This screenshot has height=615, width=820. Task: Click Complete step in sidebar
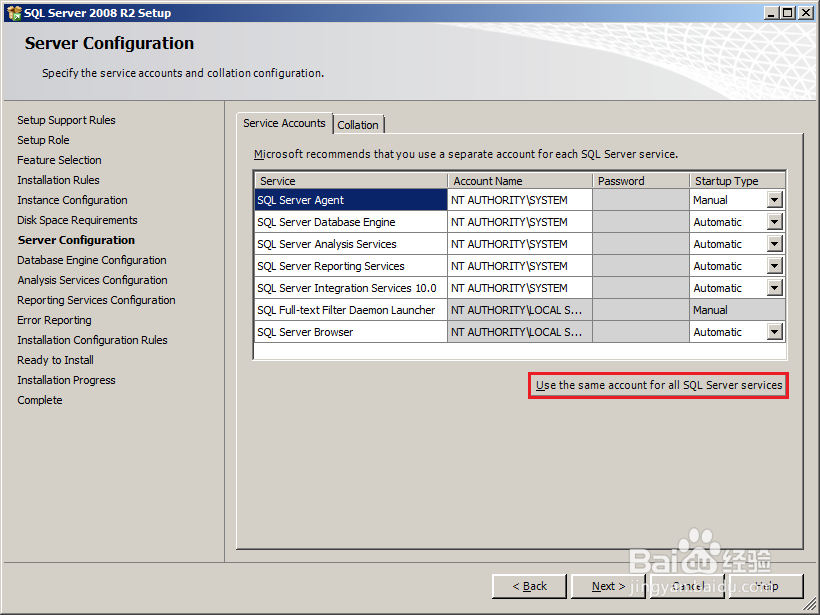pos(40,400)
